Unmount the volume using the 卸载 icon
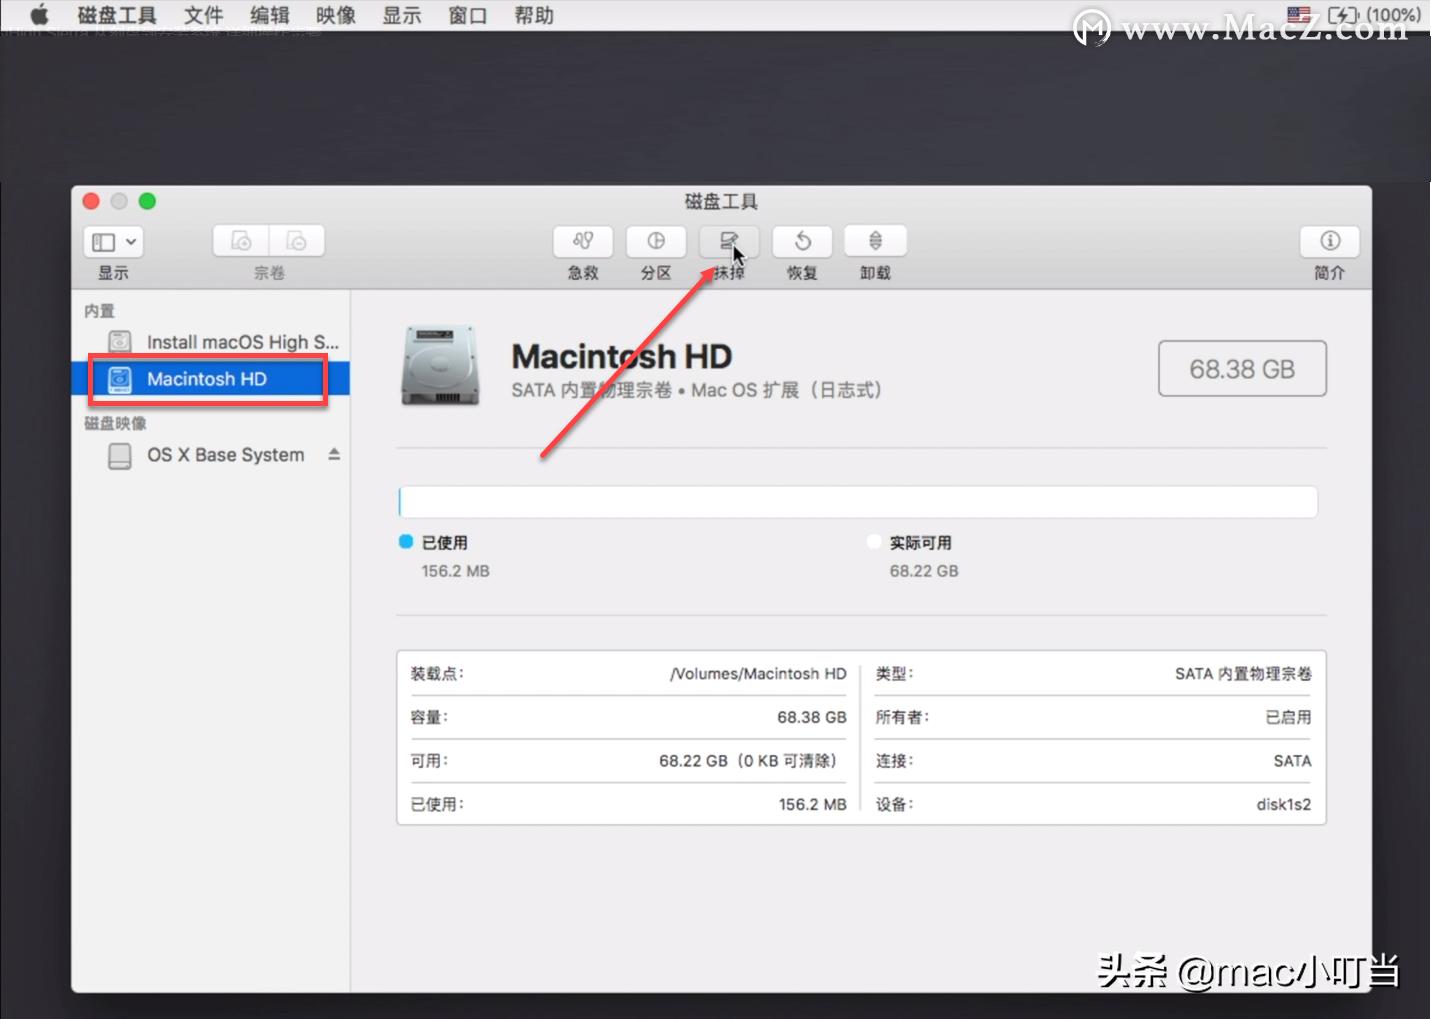 pyautogui.click(x=875, y=241)
